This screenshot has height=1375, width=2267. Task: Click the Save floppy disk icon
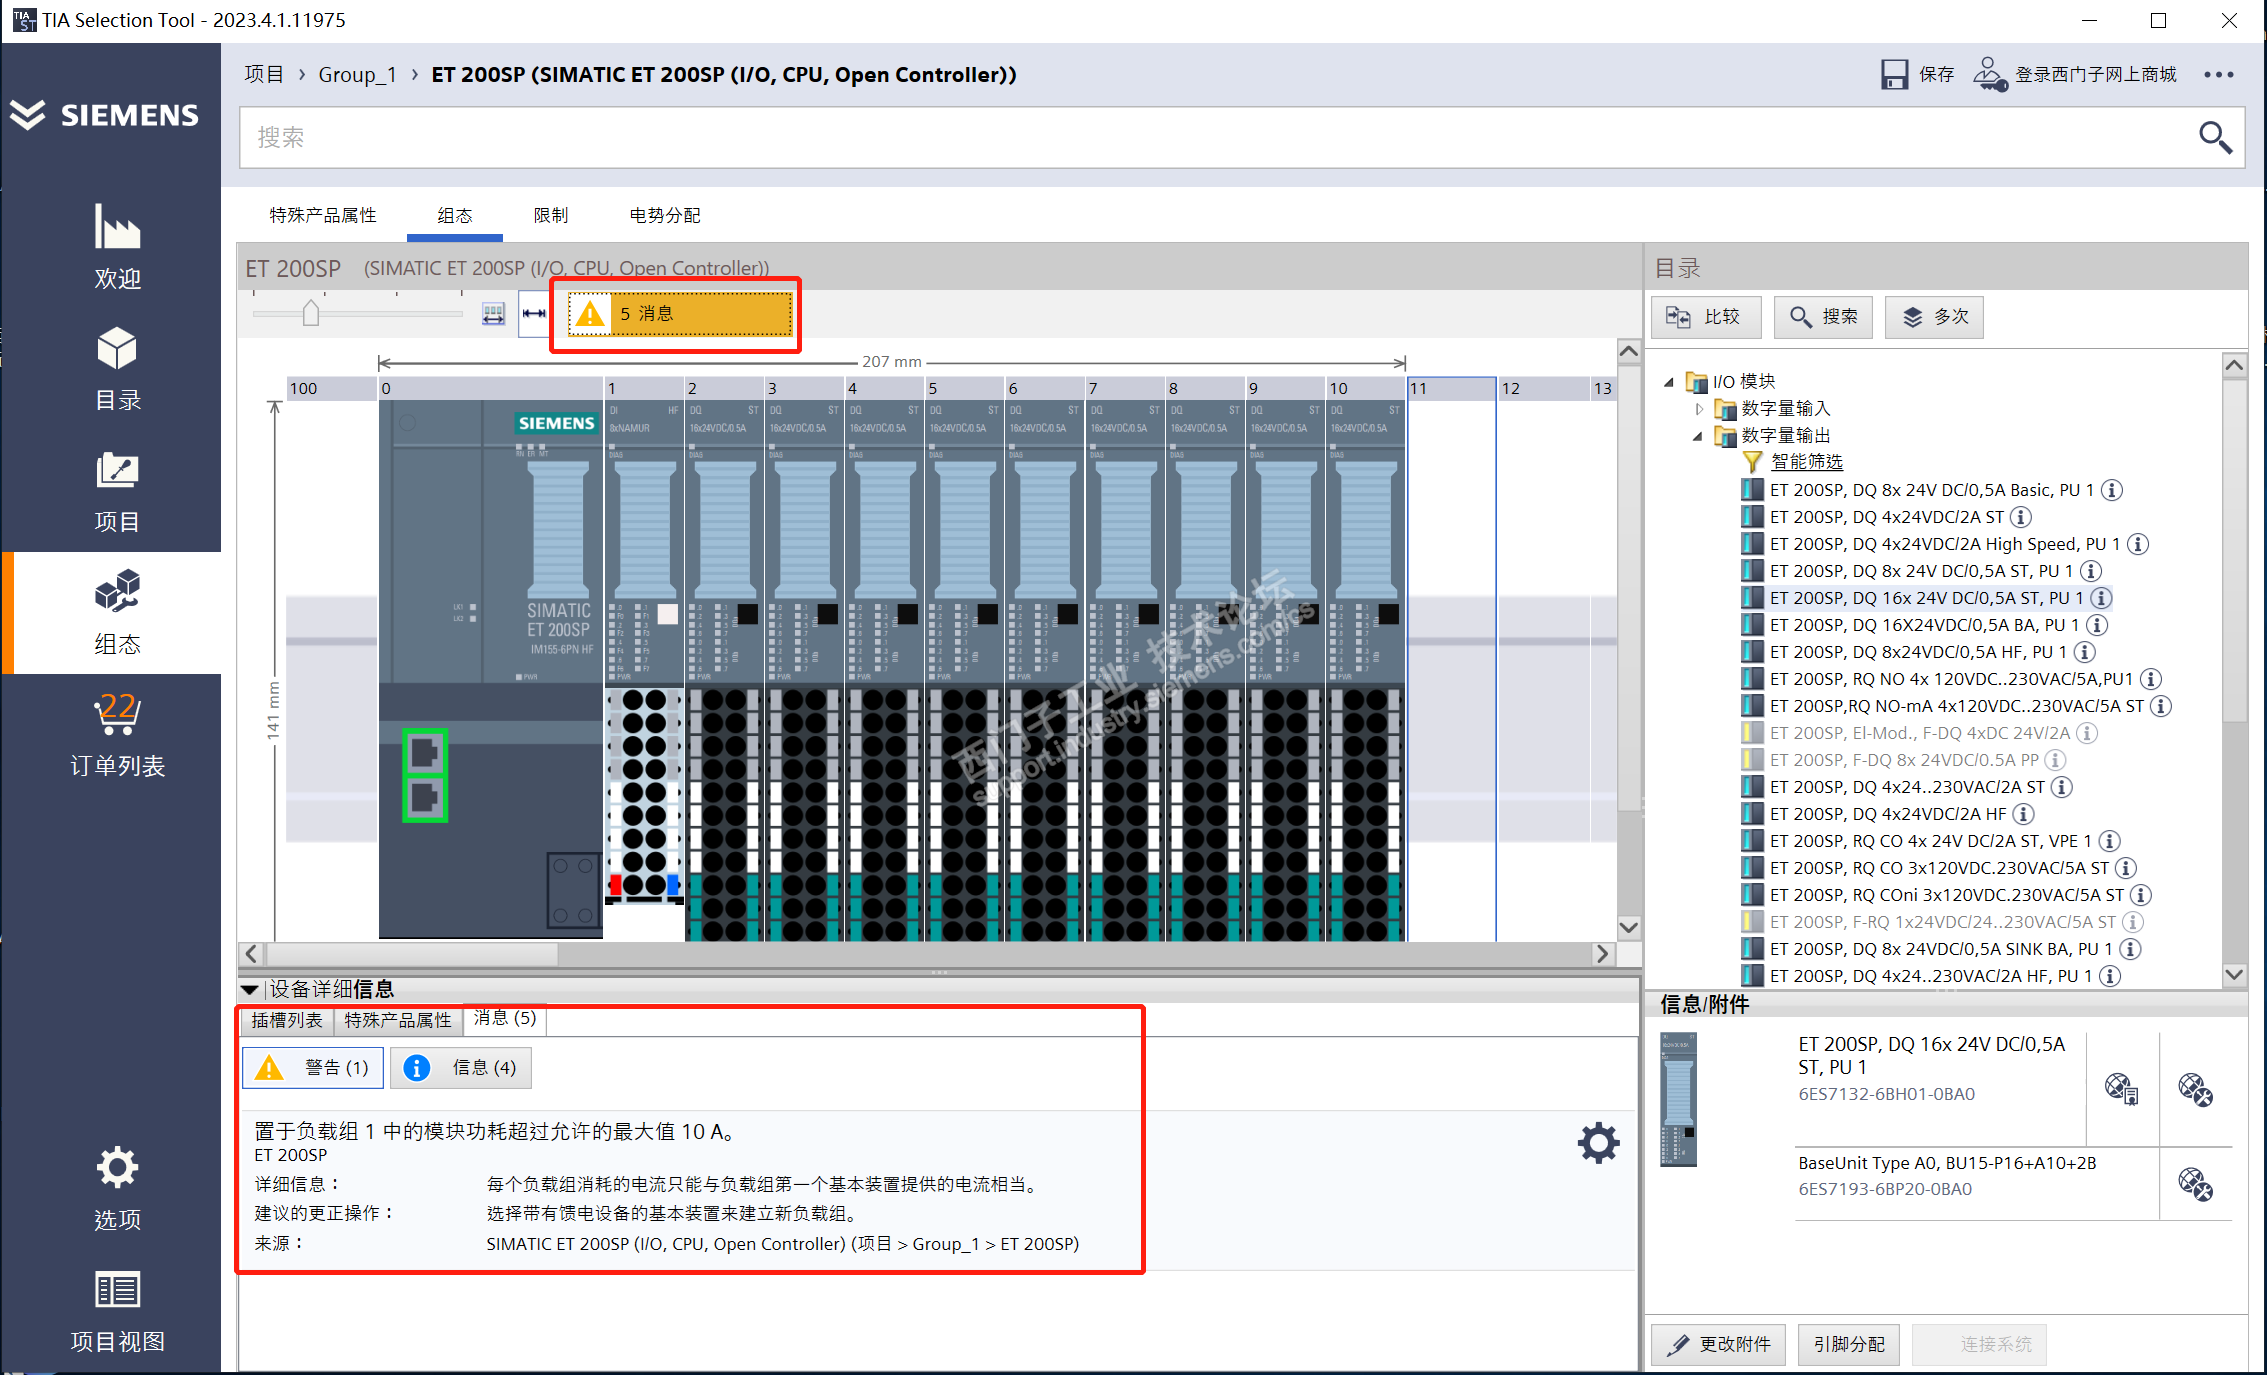[x=1894, y=75]
